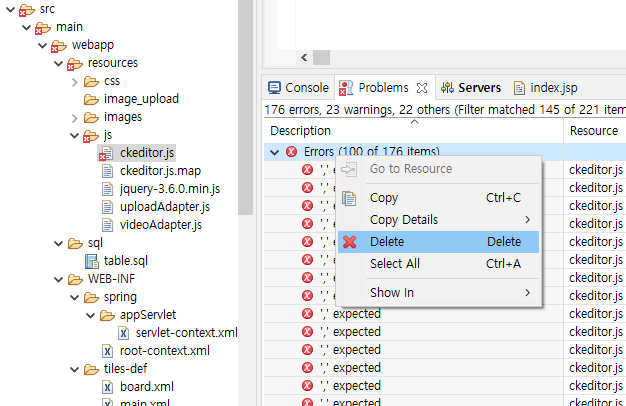Image resolution: width=626 pixels, height=406 pixels.
Task: Collapse the resources folder
Action: (59, 63)
